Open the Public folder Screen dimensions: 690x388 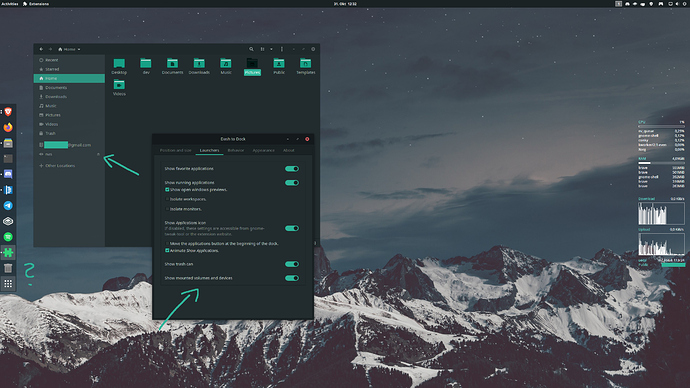click(279, 66)
